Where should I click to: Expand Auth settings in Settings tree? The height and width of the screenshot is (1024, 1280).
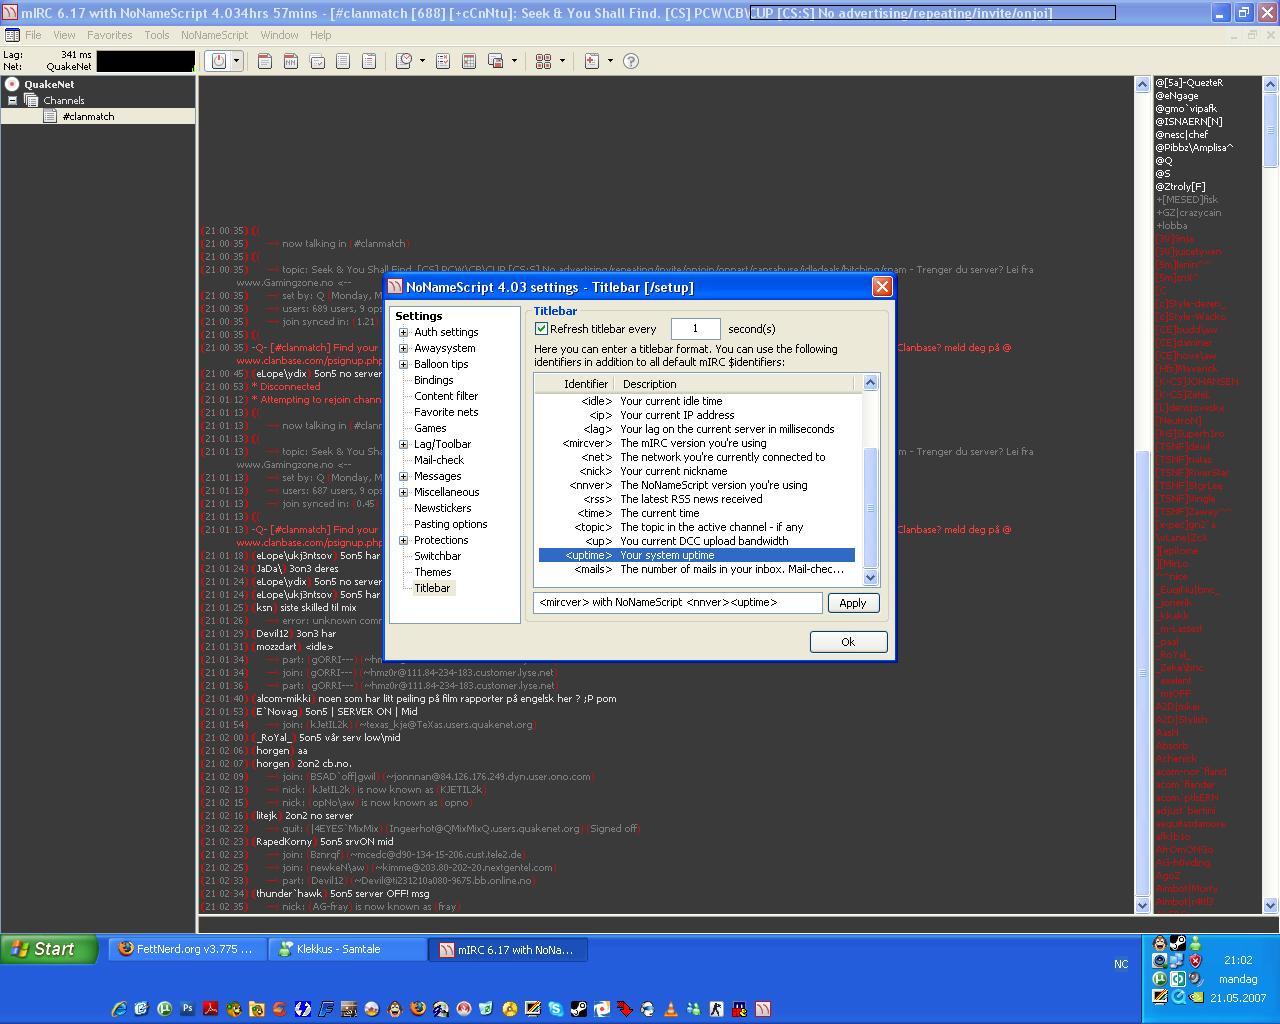point(404,332)
